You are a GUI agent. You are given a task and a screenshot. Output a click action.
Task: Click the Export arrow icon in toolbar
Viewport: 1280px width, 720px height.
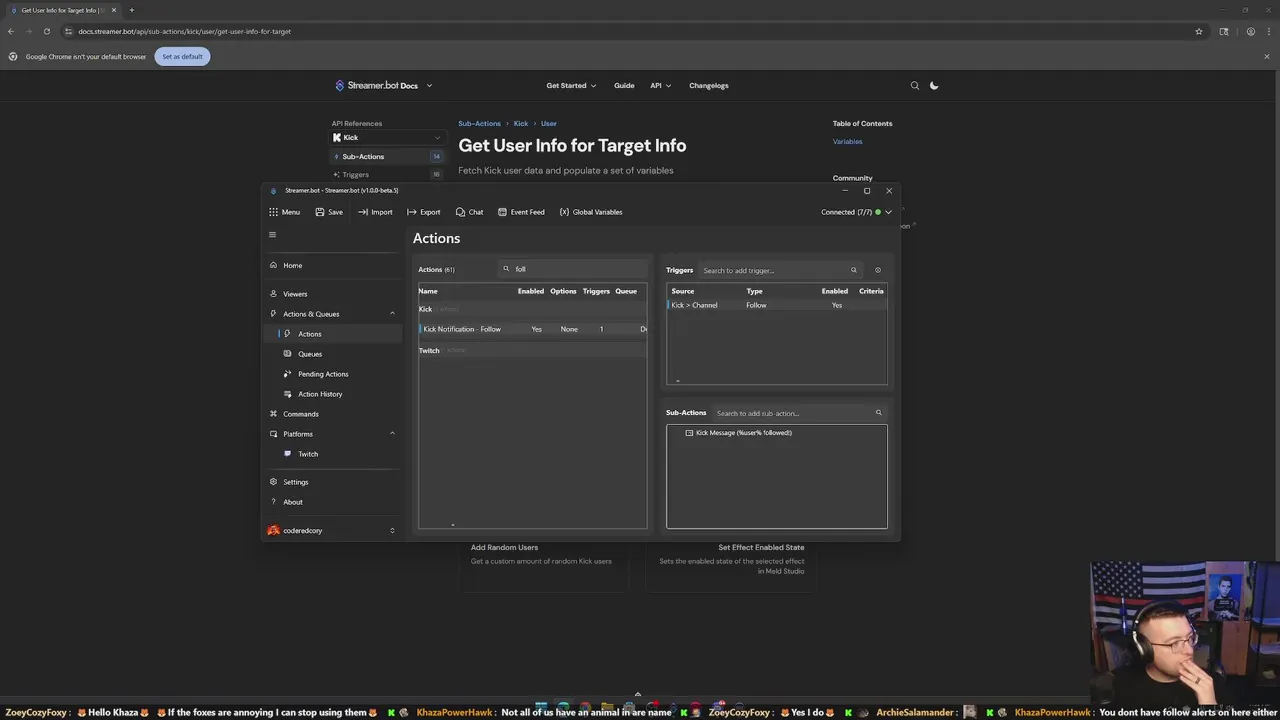pos(412,212)
